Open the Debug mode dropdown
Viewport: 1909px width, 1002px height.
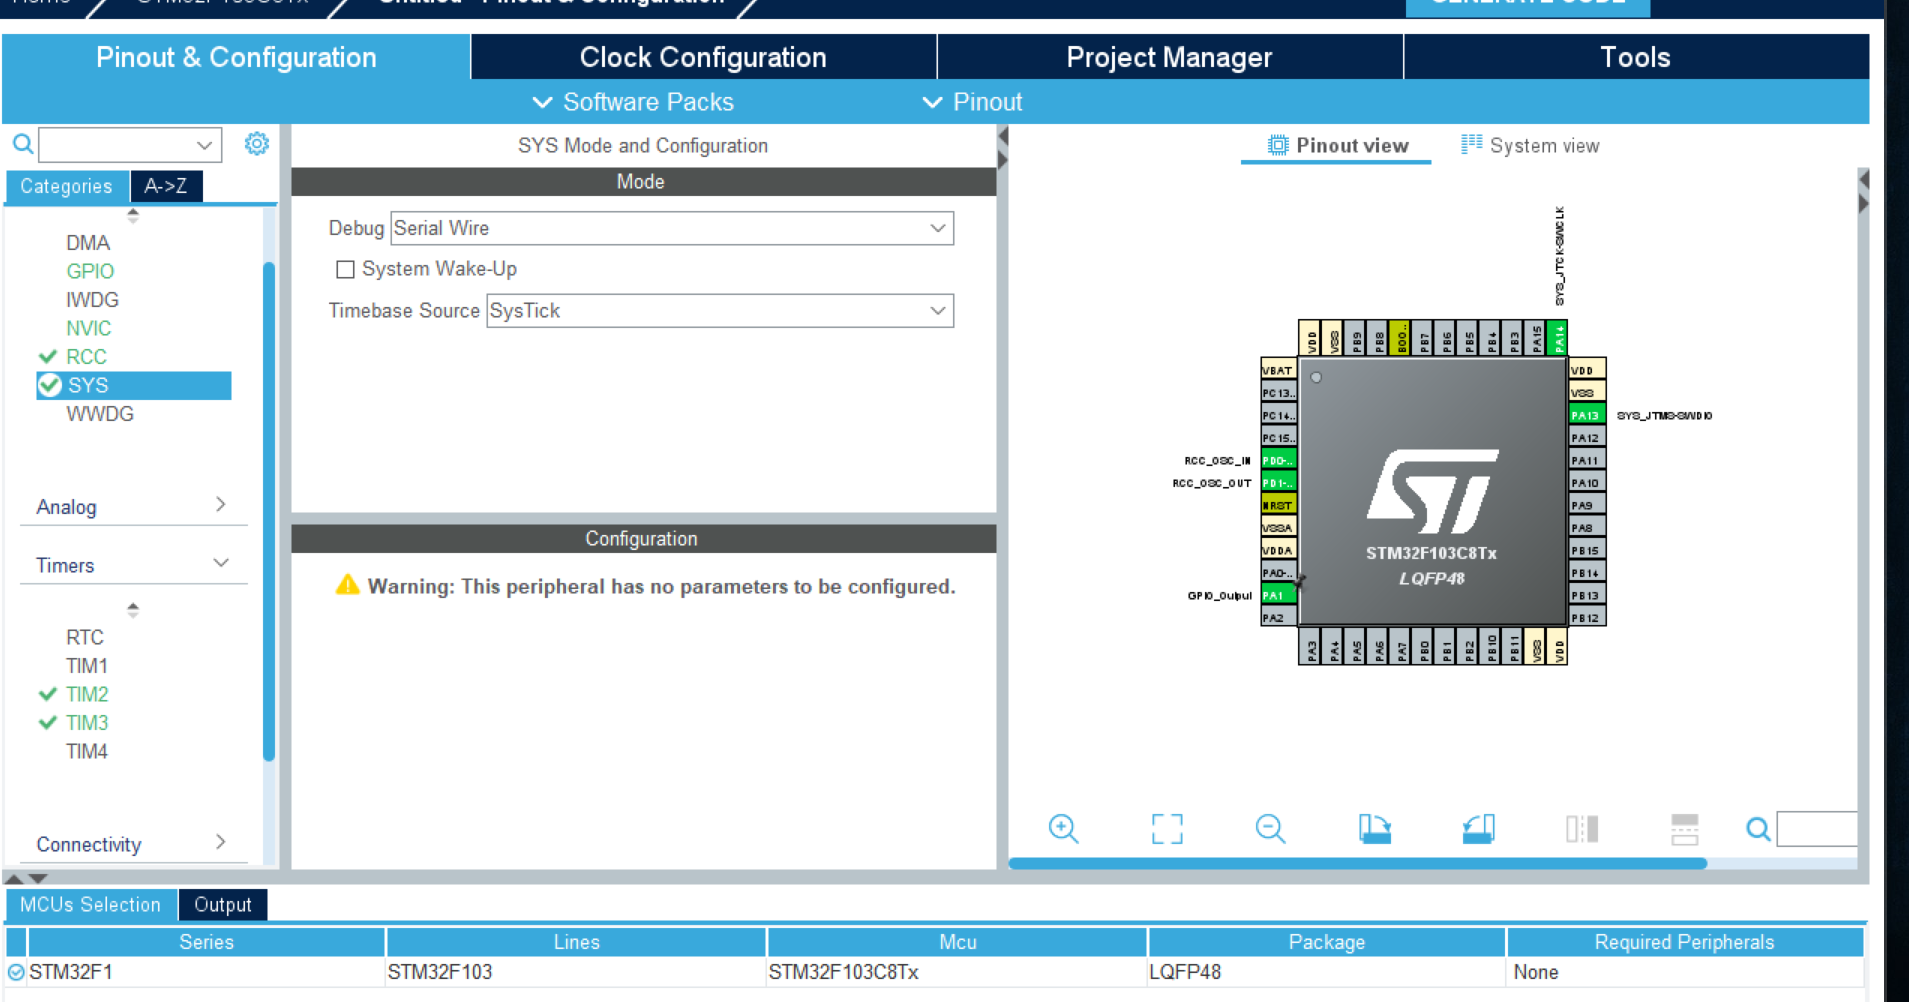pyautogui.click(x=671, y=228)
